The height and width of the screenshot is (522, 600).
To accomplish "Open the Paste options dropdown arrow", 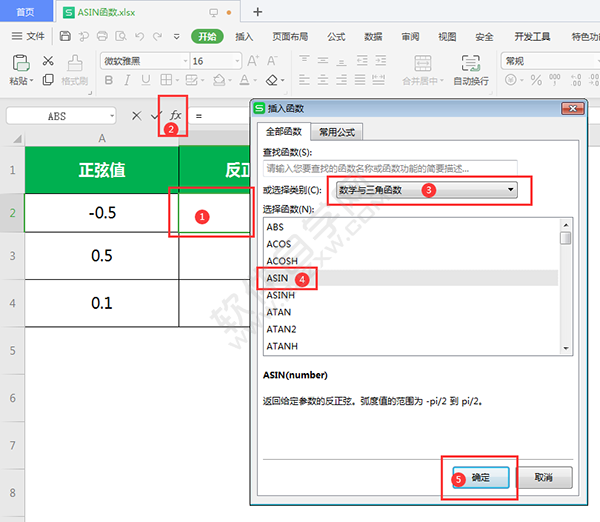I will 31,81.
